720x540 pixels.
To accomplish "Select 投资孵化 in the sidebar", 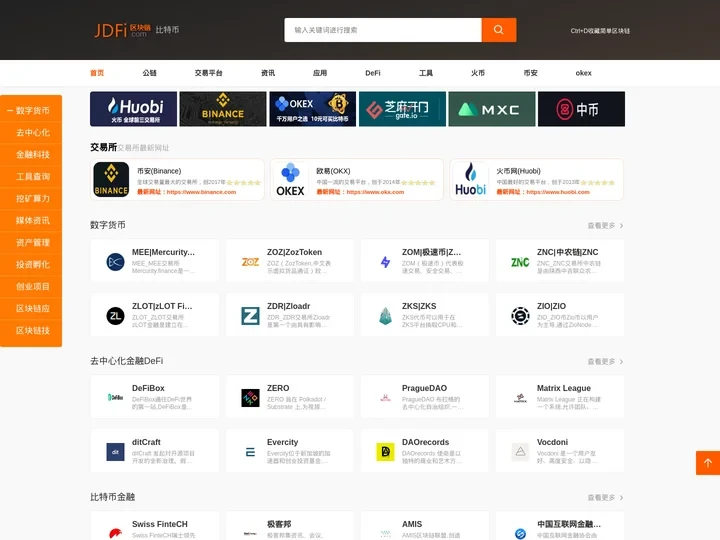I will coord(31,264).
